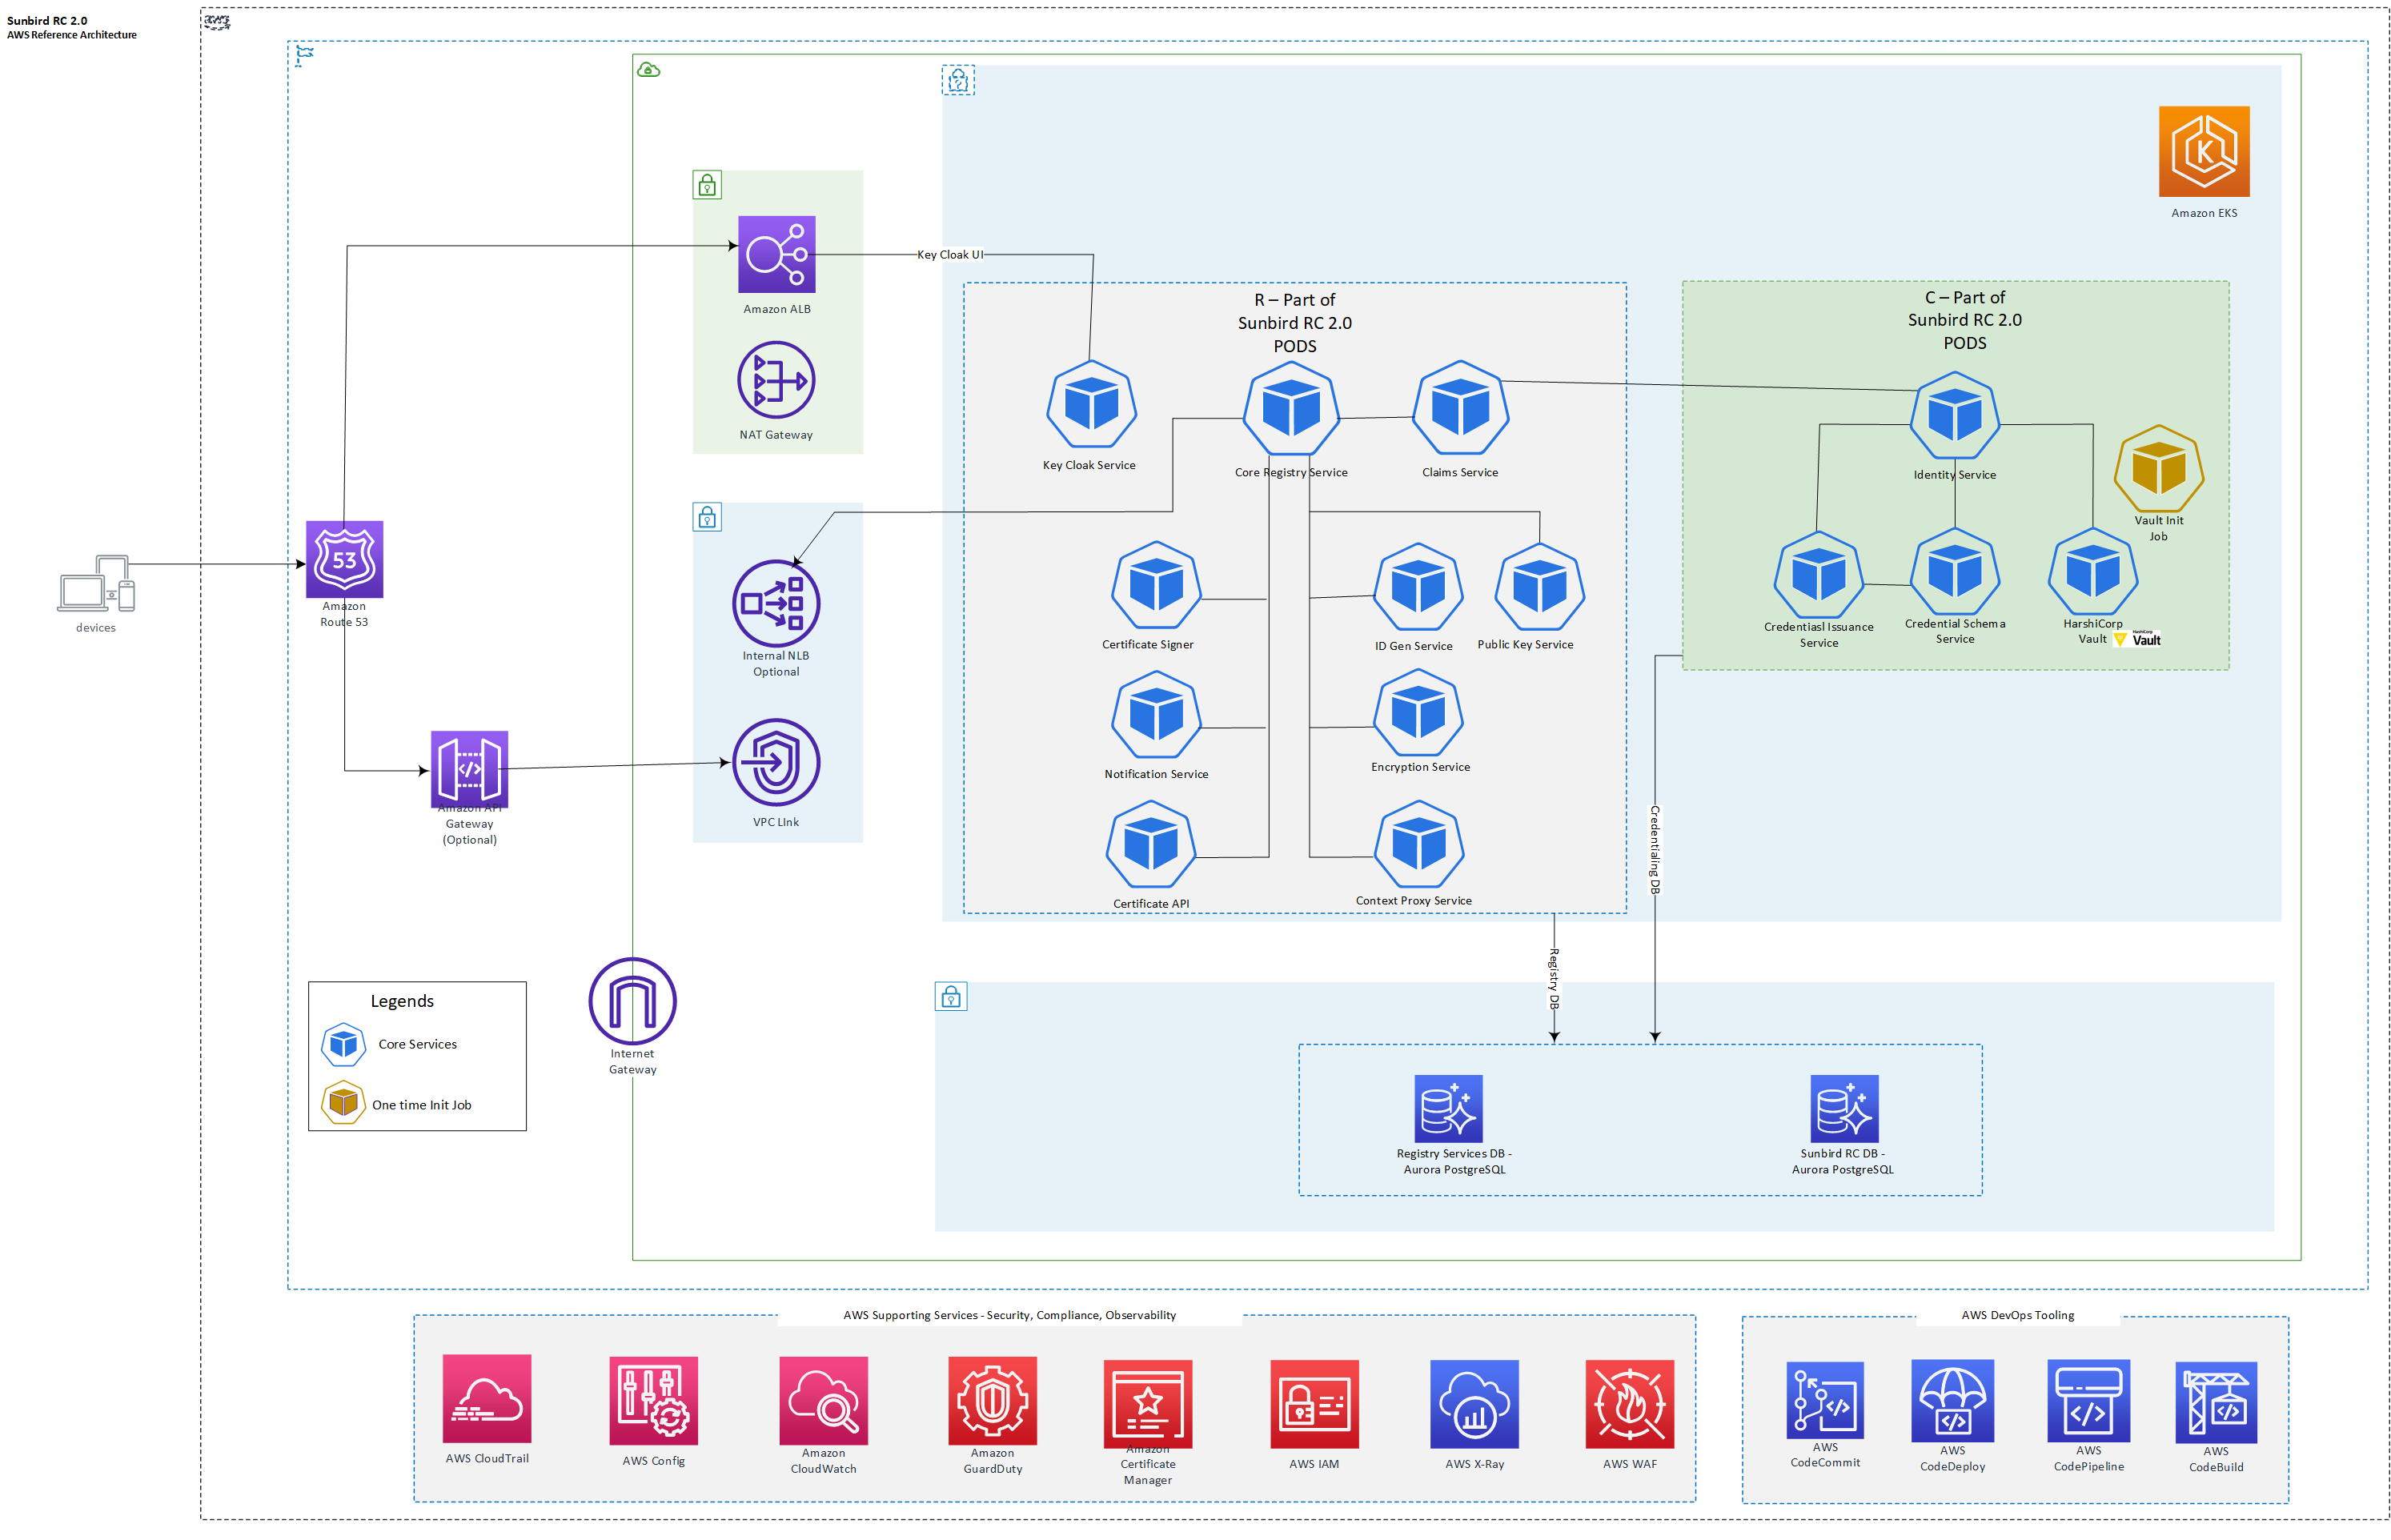Click the "AWS DevOps Tooling" group heading
This screenshot has width=2391, height=1540.
(x=2017, y=1314)
